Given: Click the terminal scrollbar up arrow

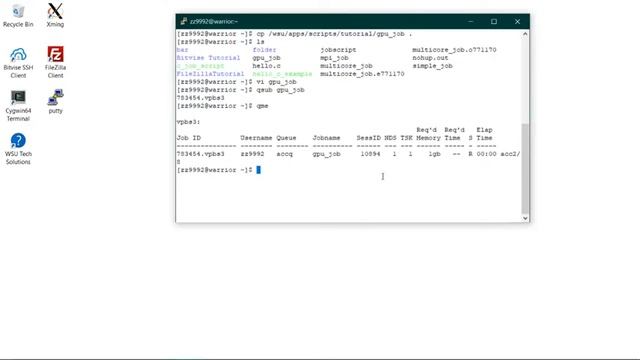Looking at the screenshot, I should coord(525,34).
